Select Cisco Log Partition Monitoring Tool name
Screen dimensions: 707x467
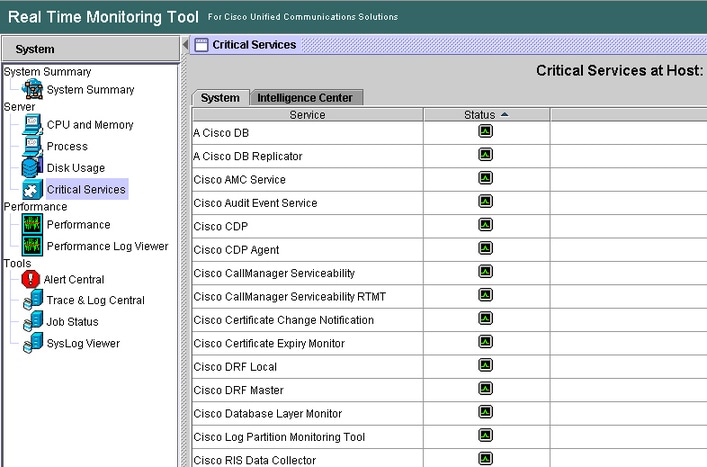pyautogui.click(x=279, y=437)
